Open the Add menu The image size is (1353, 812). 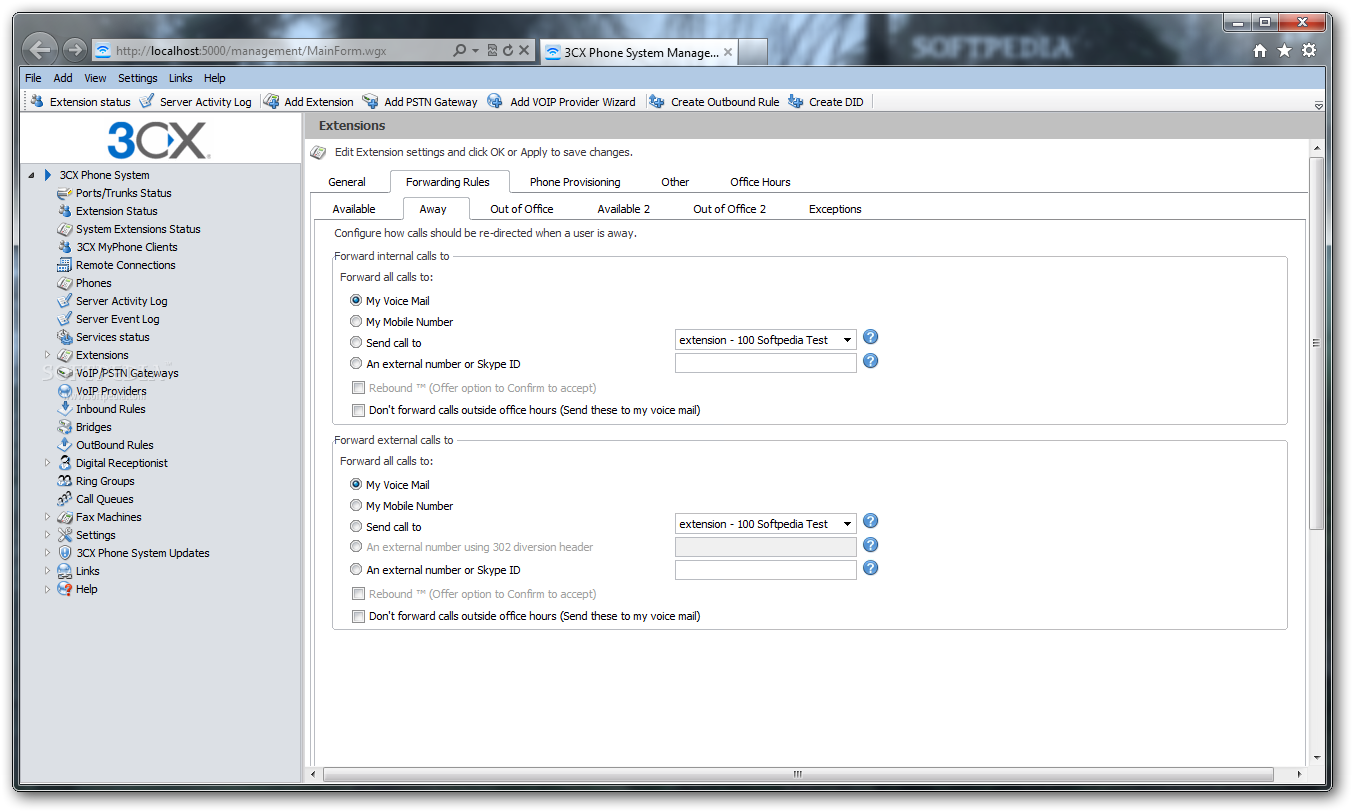63,78
